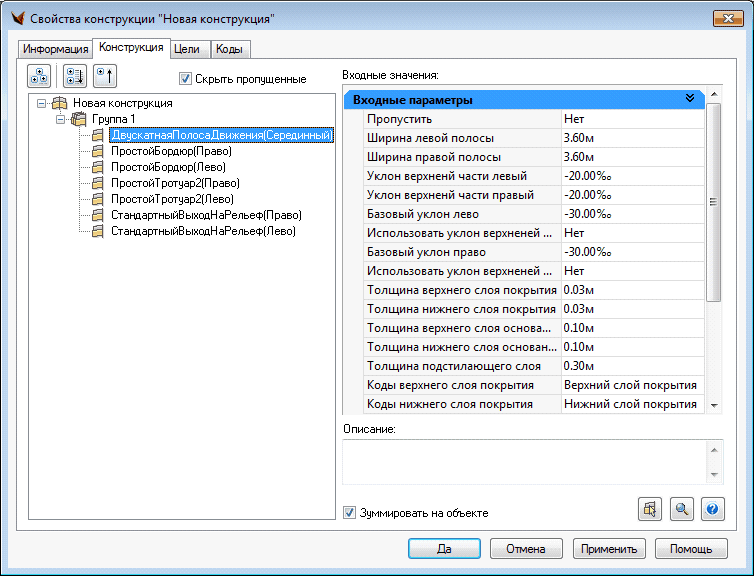The height and width of the screenshot is (576, 754).
Task: Click the move subassembly down icon
Action: click(73, 77)
